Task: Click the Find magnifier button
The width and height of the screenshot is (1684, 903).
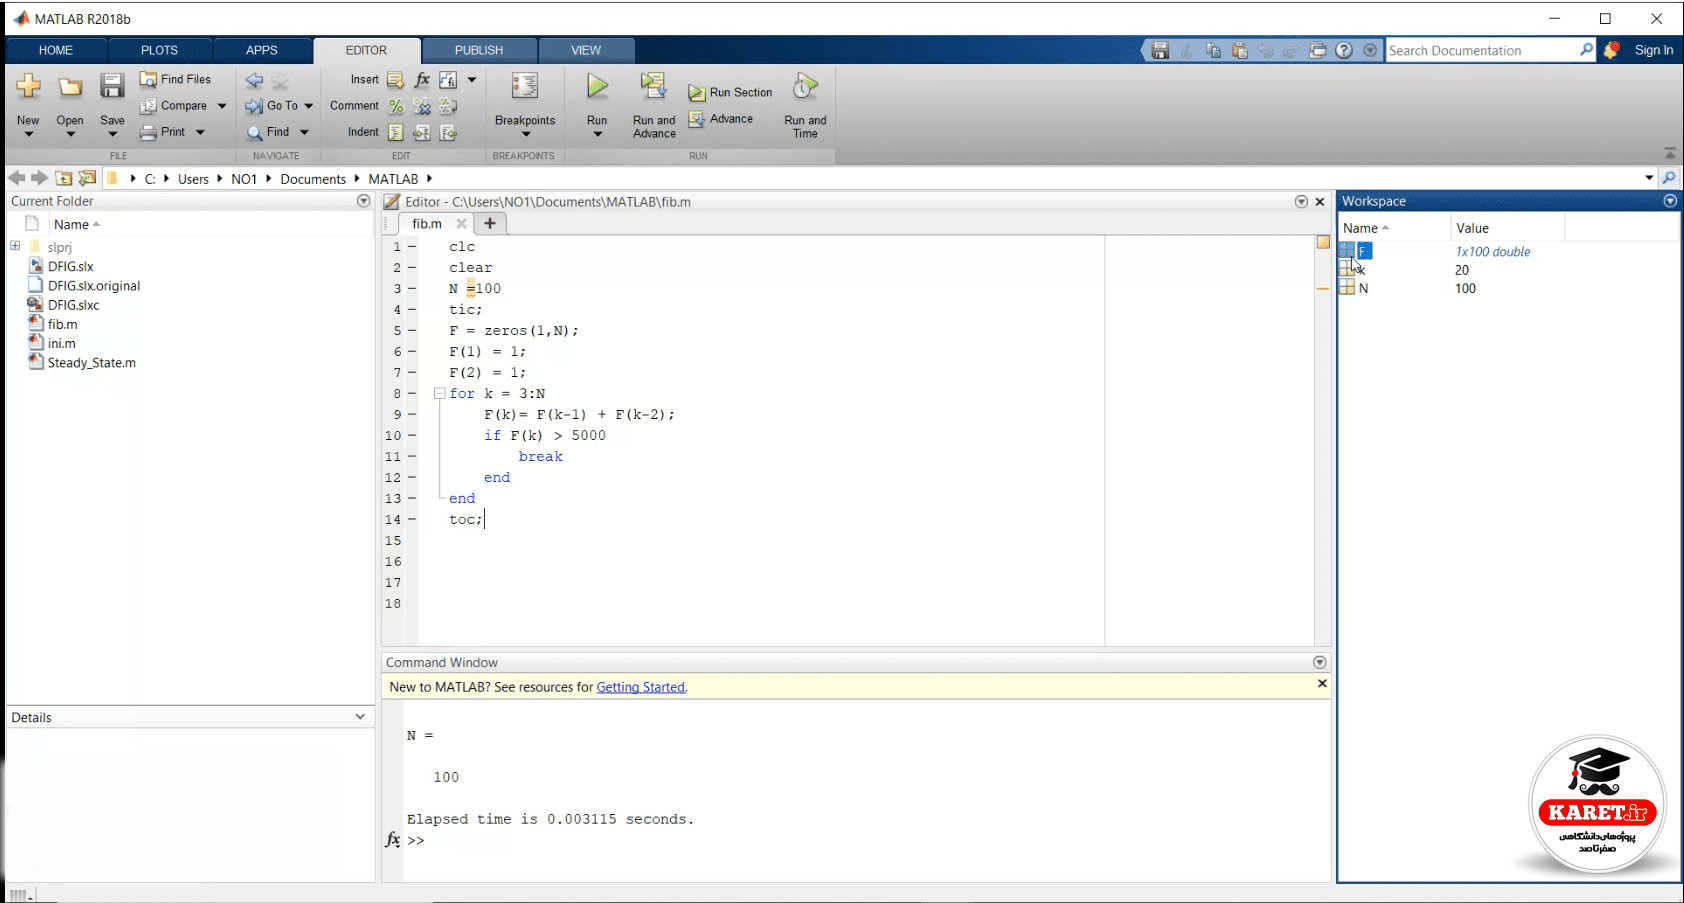Action: [268, 132]
